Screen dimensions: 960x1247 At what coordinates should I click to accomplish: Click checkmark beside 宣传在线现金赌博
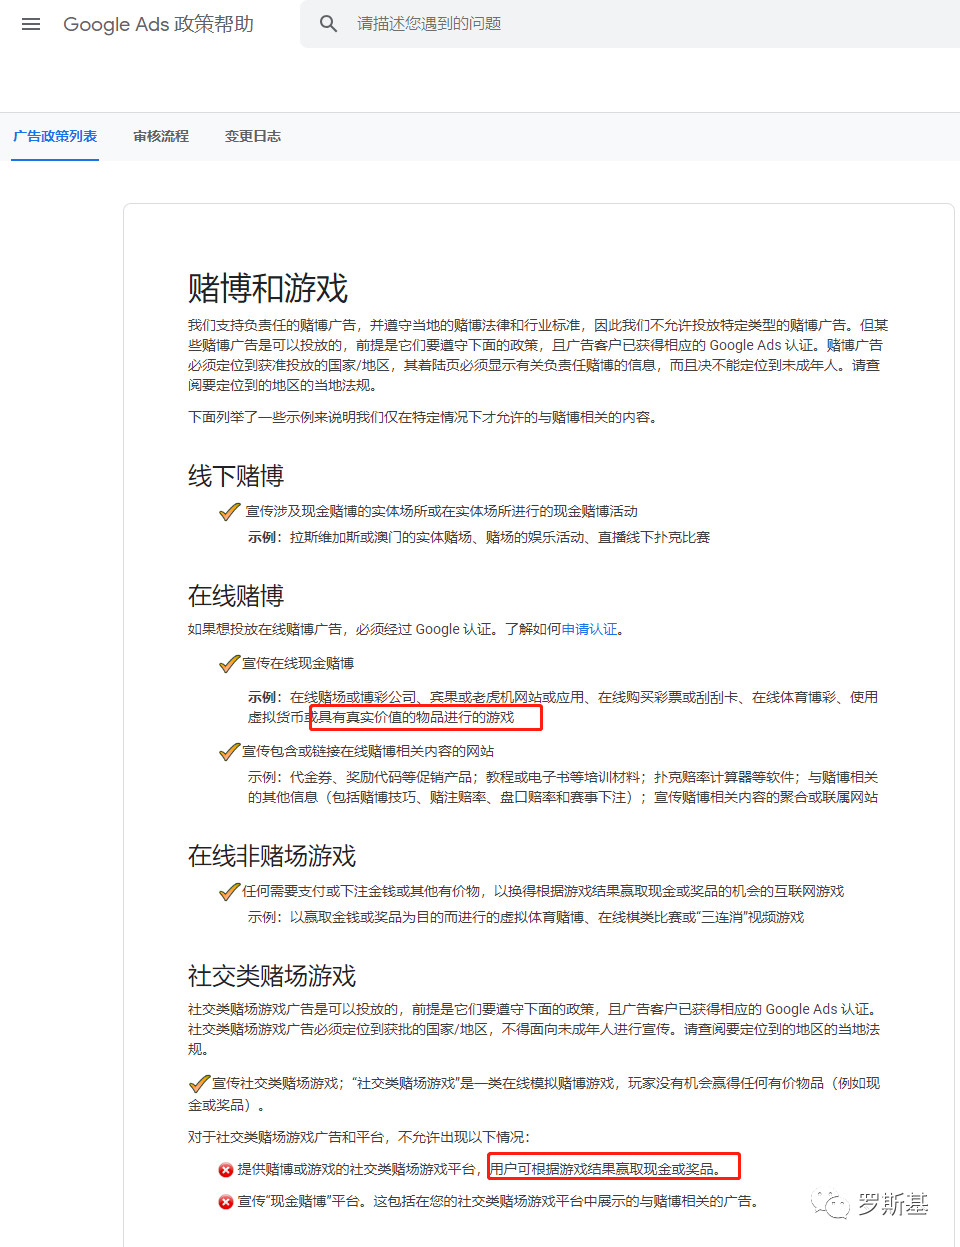coord(229,664)
